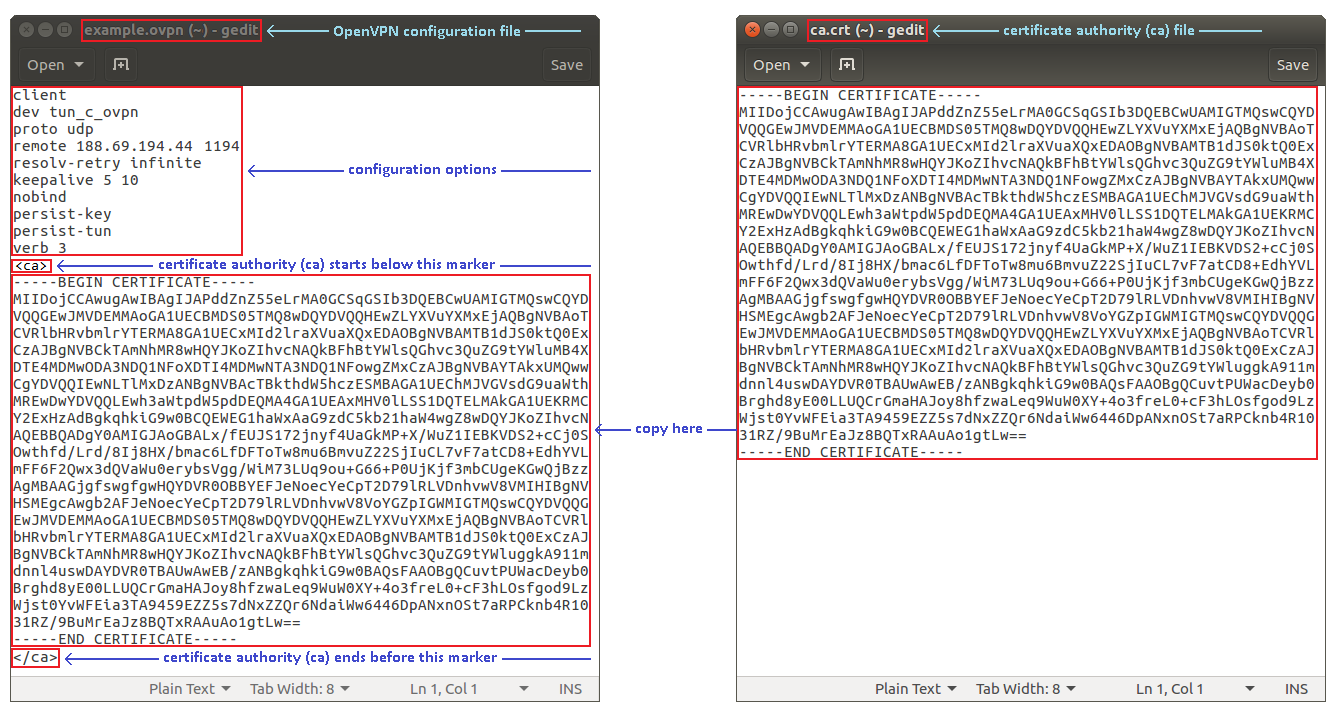Image resolution: width=1341 pixels, height=717 pixels.
Task: Close the example.ovpn gedit window
Action: coord(27,31)
